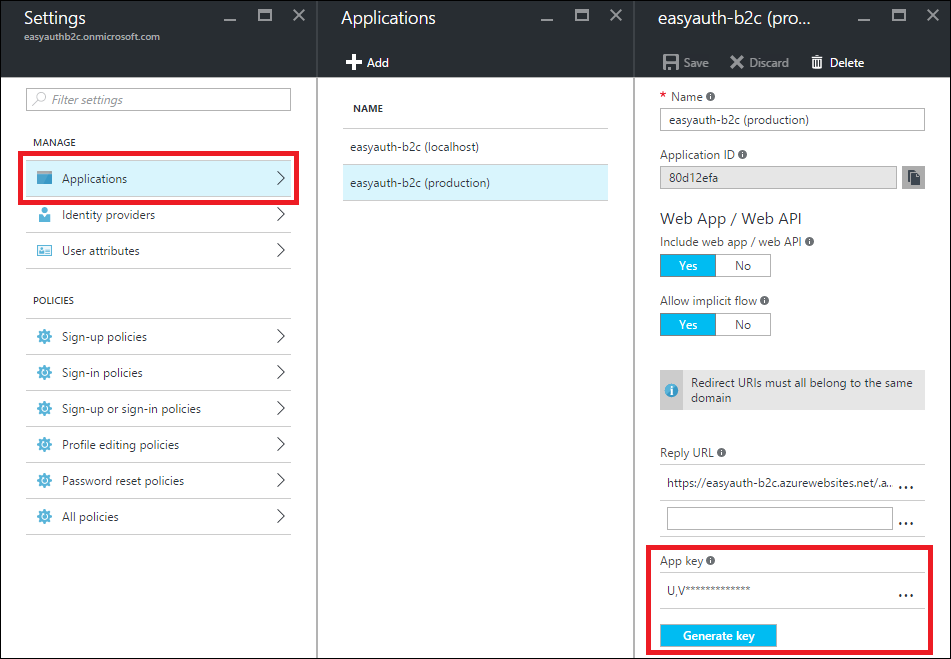The height and width of the screenshot is (659, 951).
Task: Disable Allow implicit flow
Action: (743, 324)
